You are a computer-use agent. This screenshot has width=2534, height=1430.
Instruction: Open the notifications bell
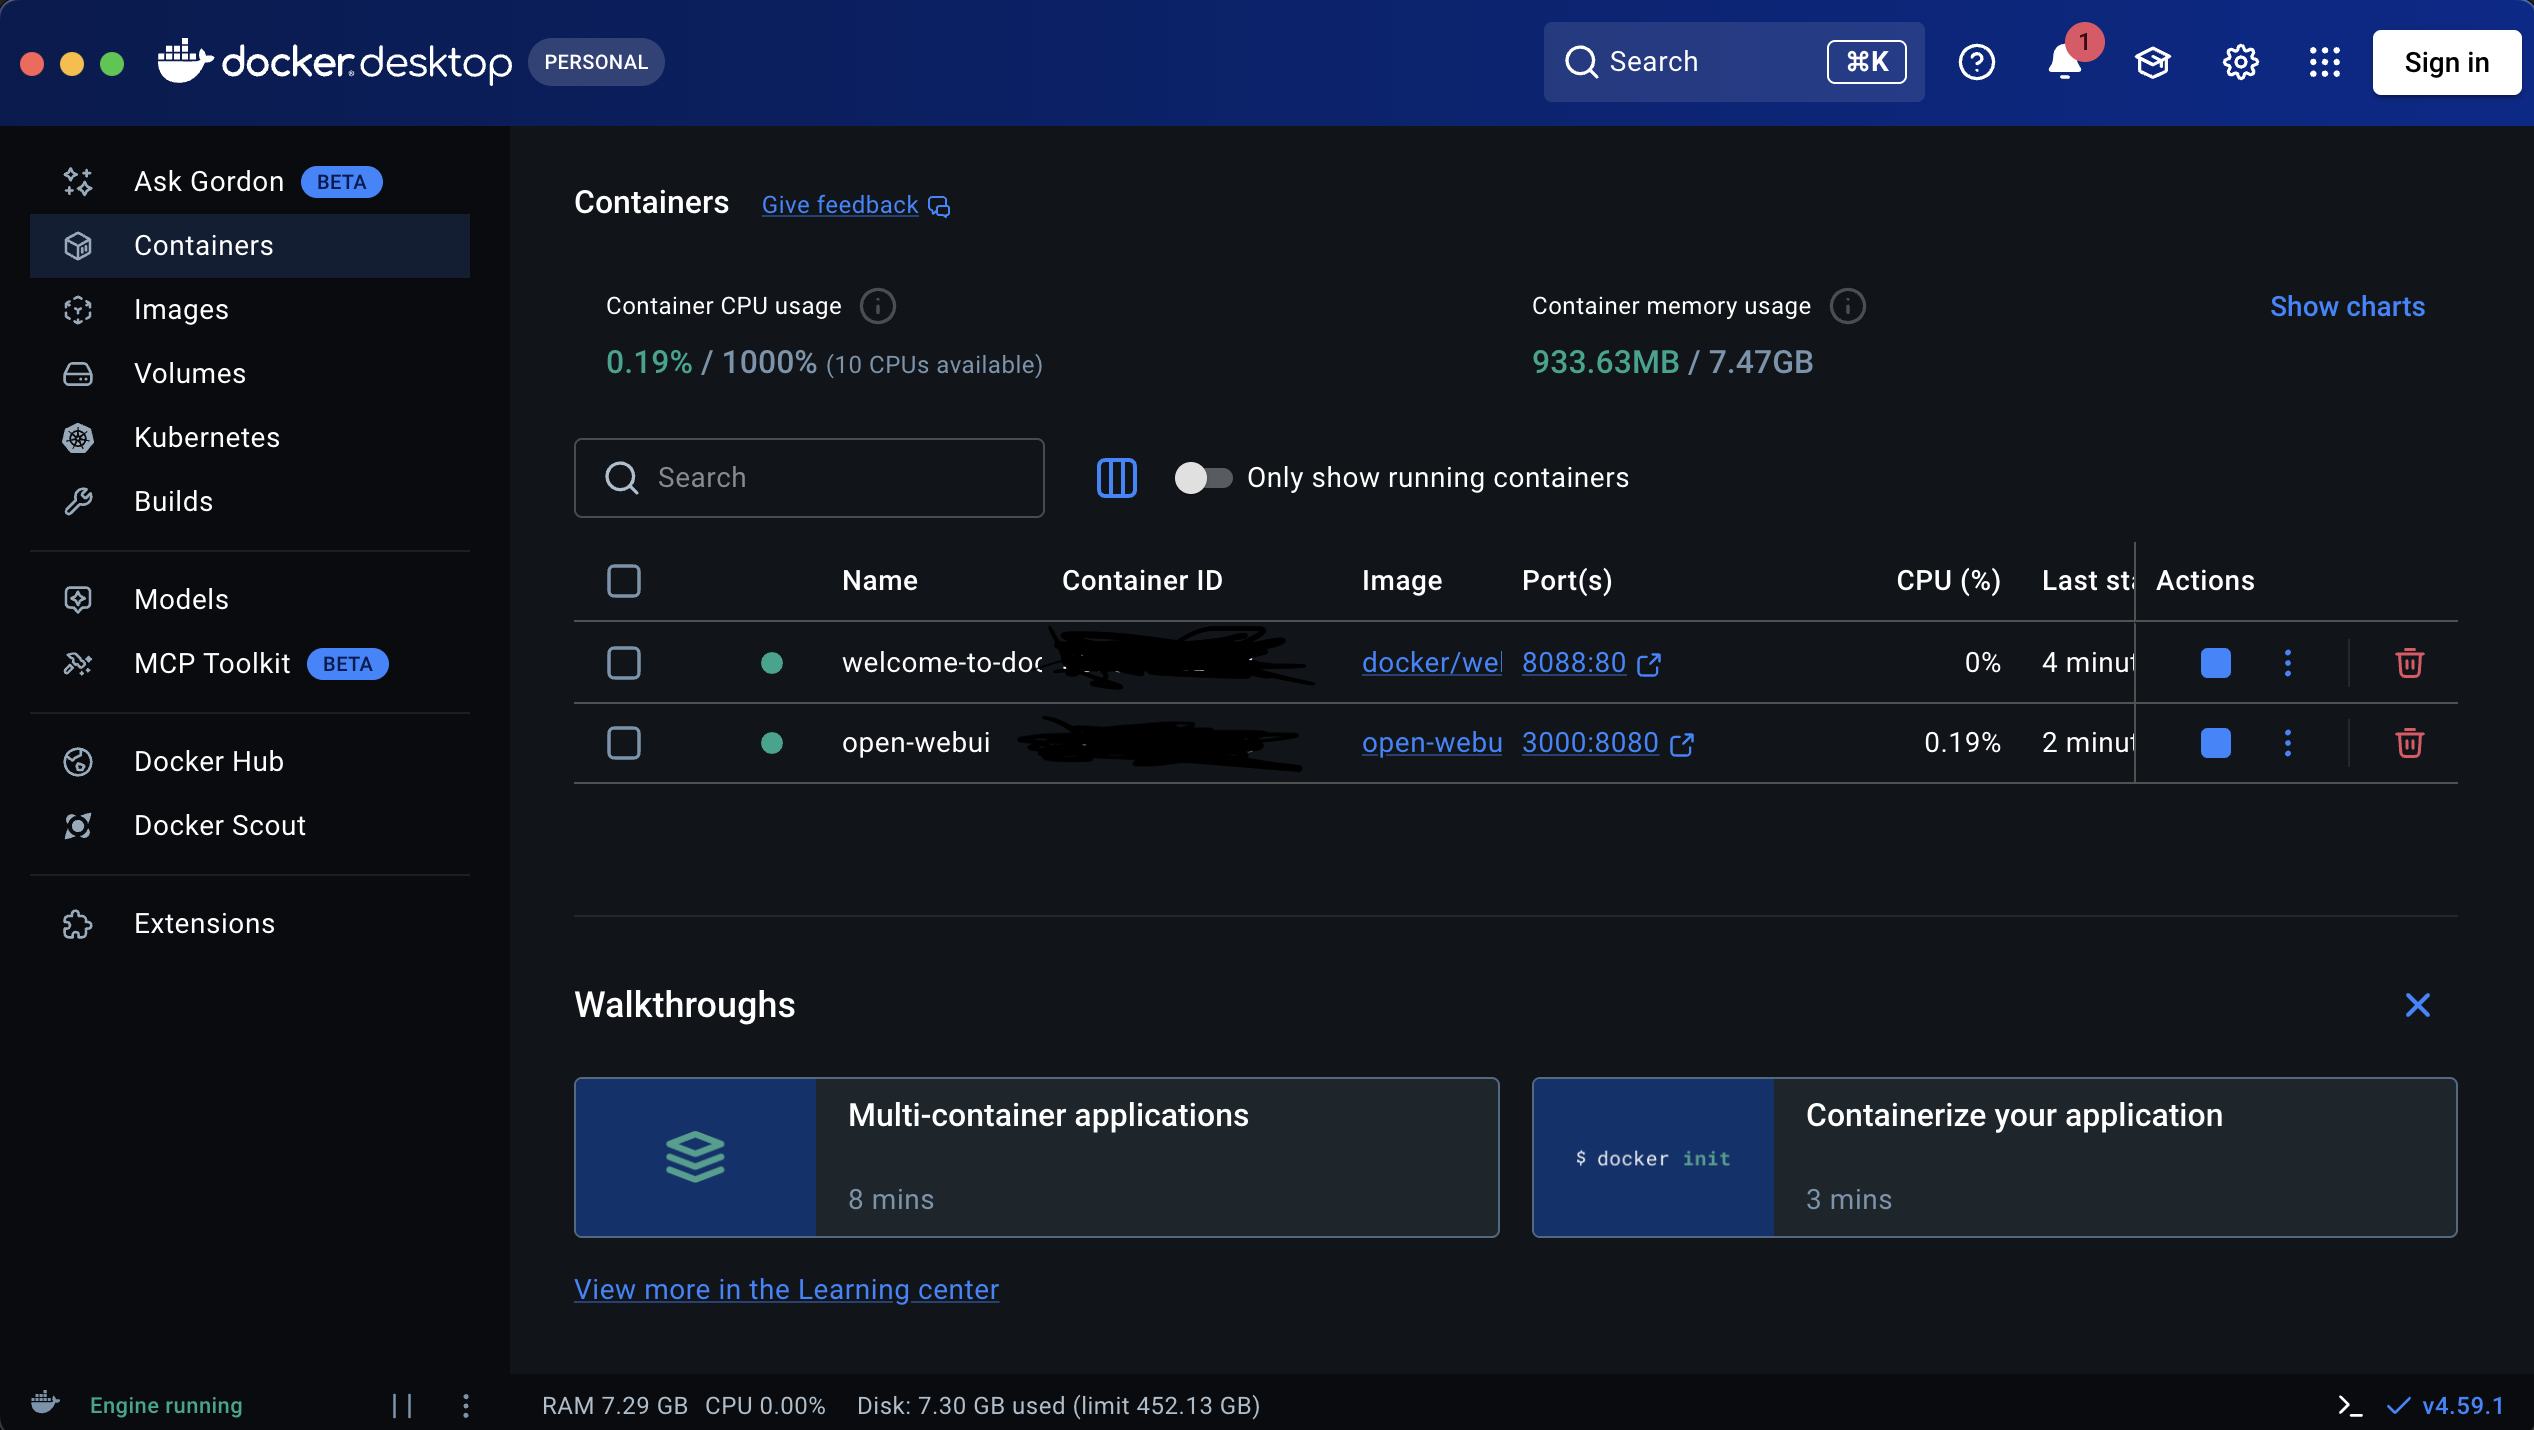(x=2064, y=62)
